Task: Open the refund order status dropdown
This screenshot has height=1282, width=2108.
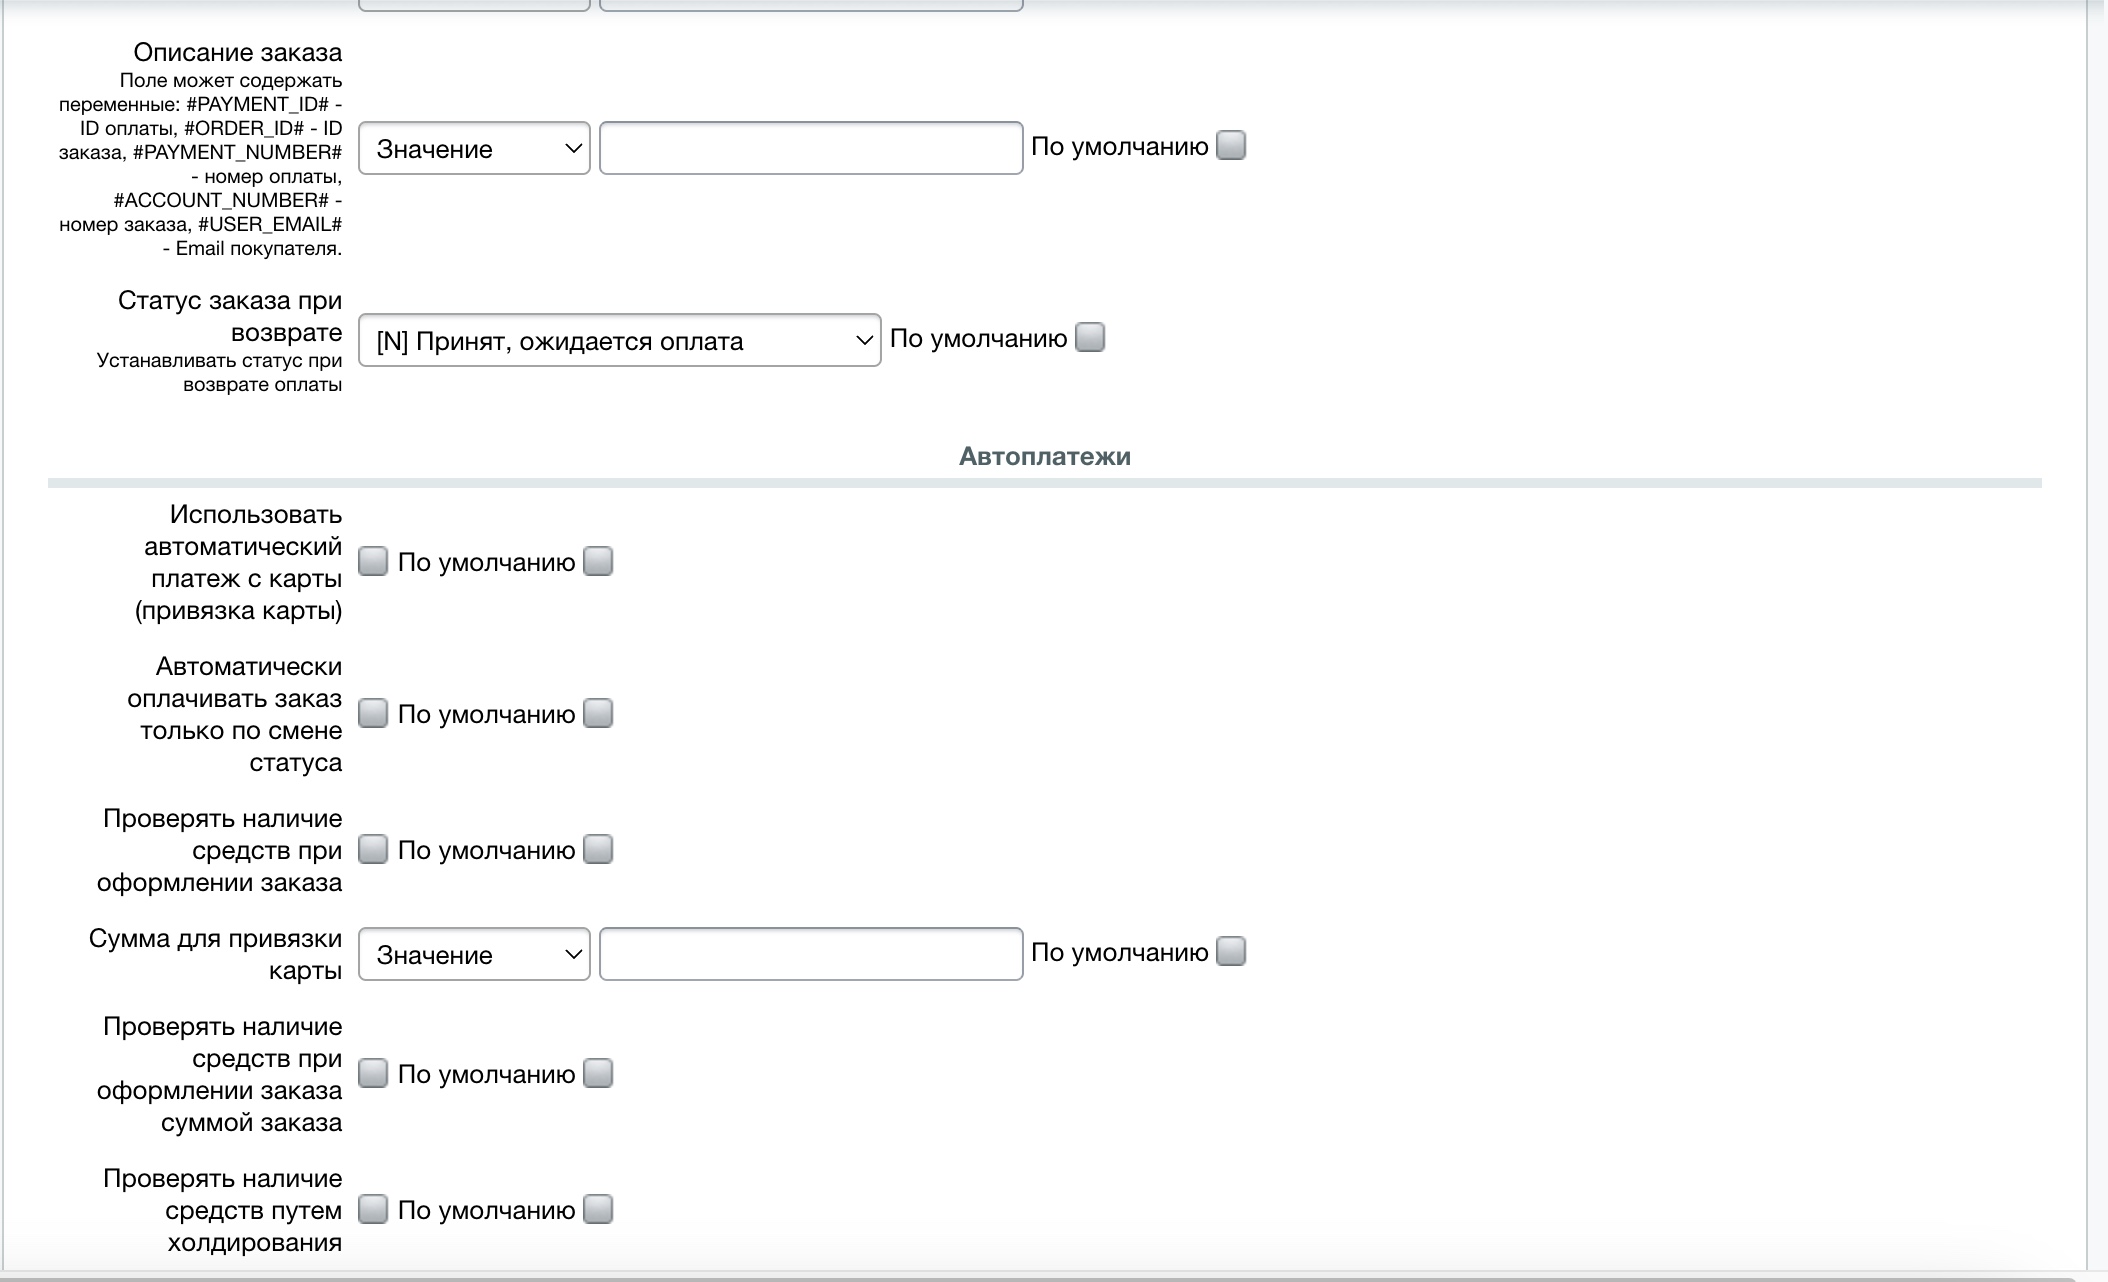Action: 619,341
